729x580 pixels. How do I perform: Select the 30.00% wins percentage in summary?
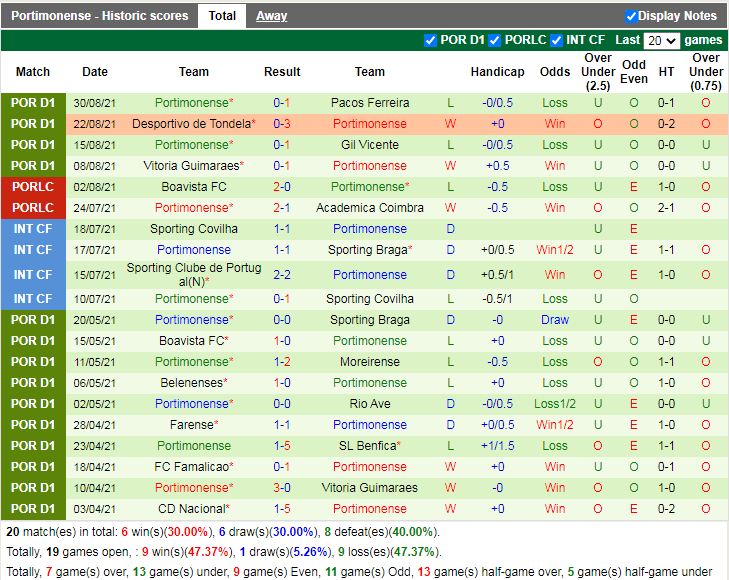pos(187,531)
